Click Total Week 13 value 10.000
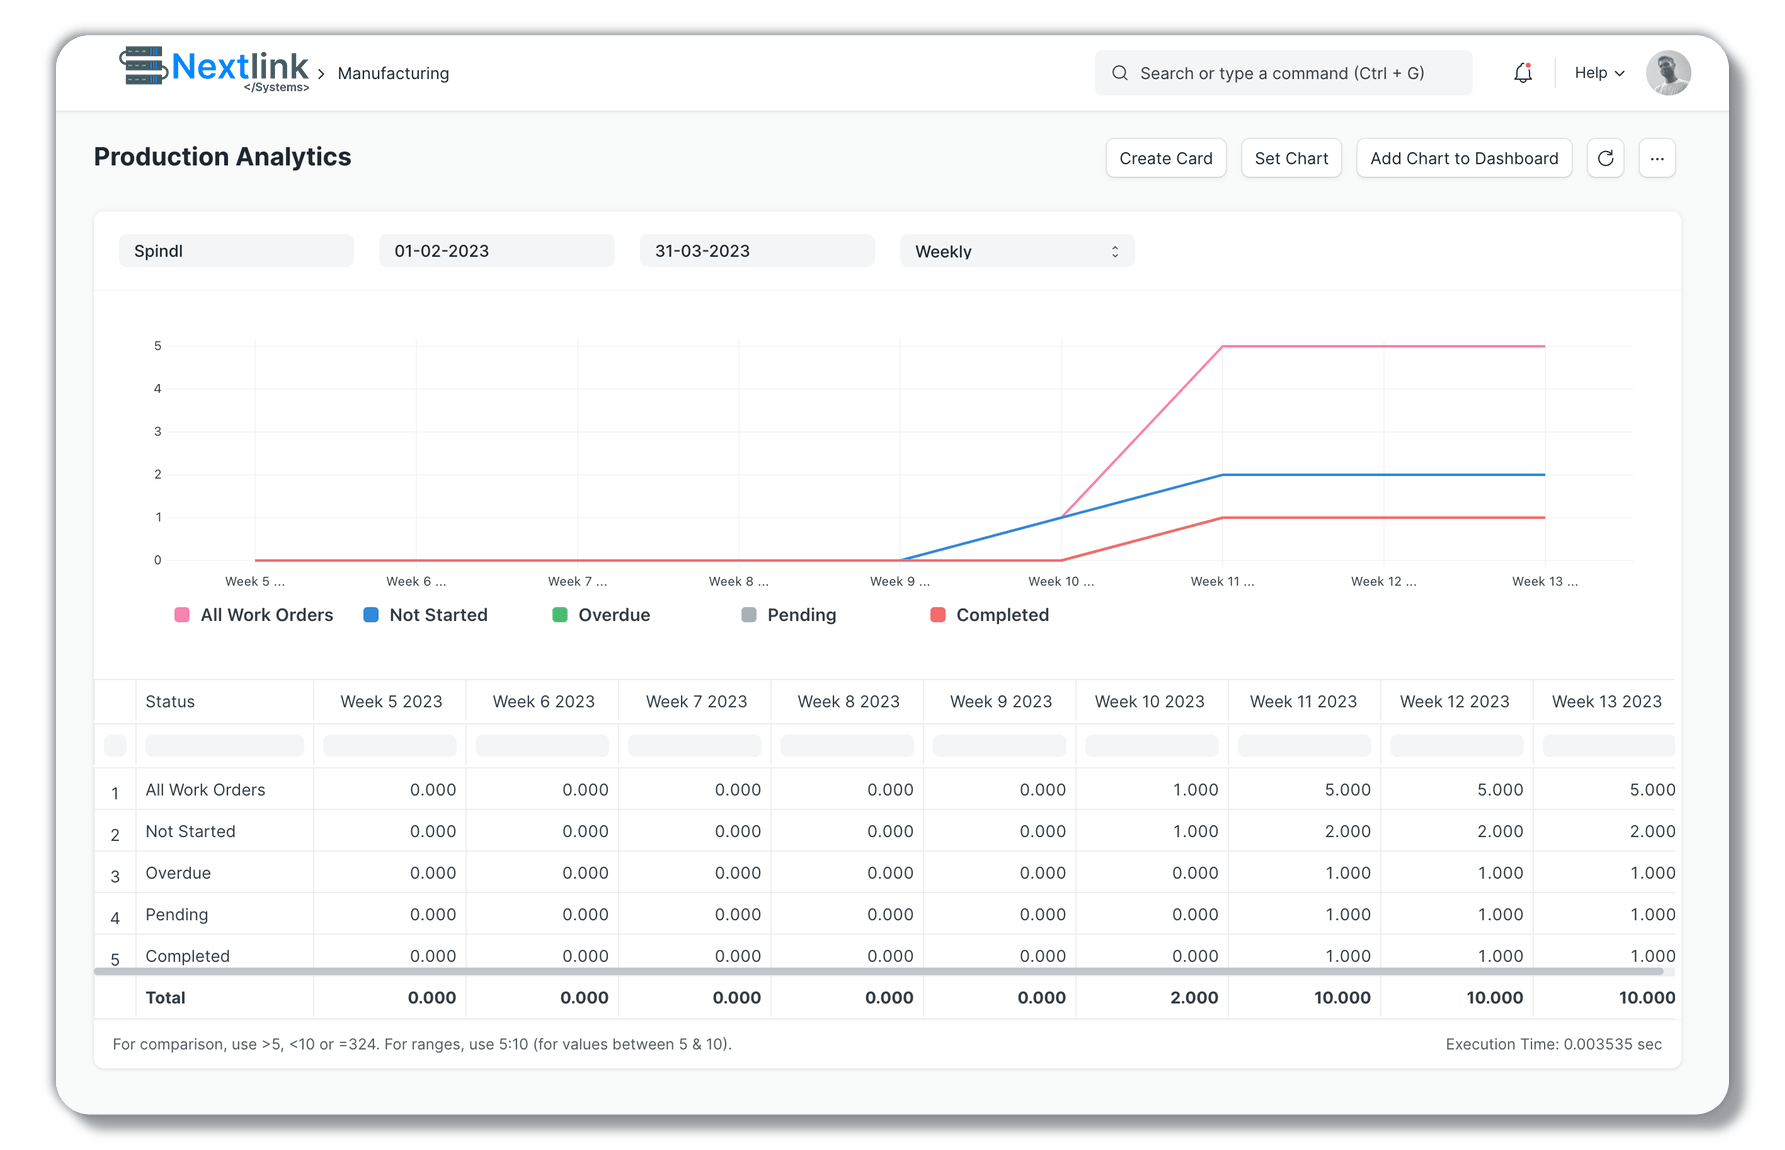Screen dimensions: 1785x1150 pyautogui.click(x=1646, y=998)
